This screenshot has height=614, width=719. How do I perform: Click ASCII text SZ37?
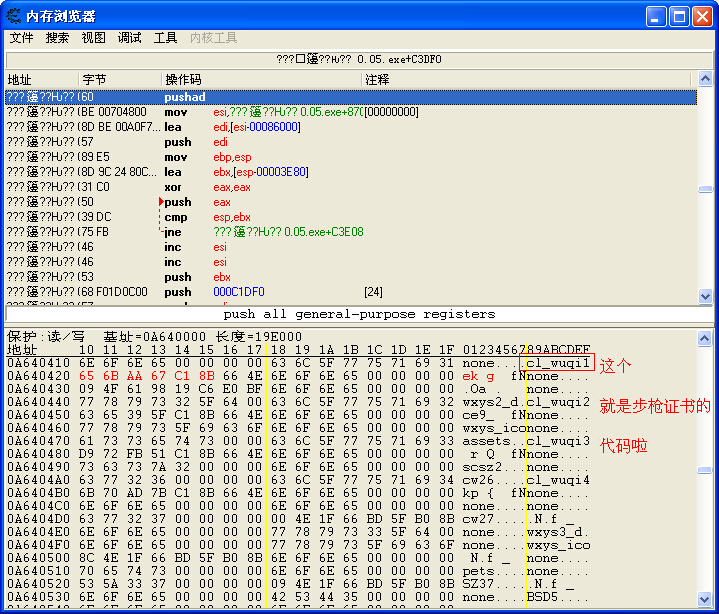478,584
